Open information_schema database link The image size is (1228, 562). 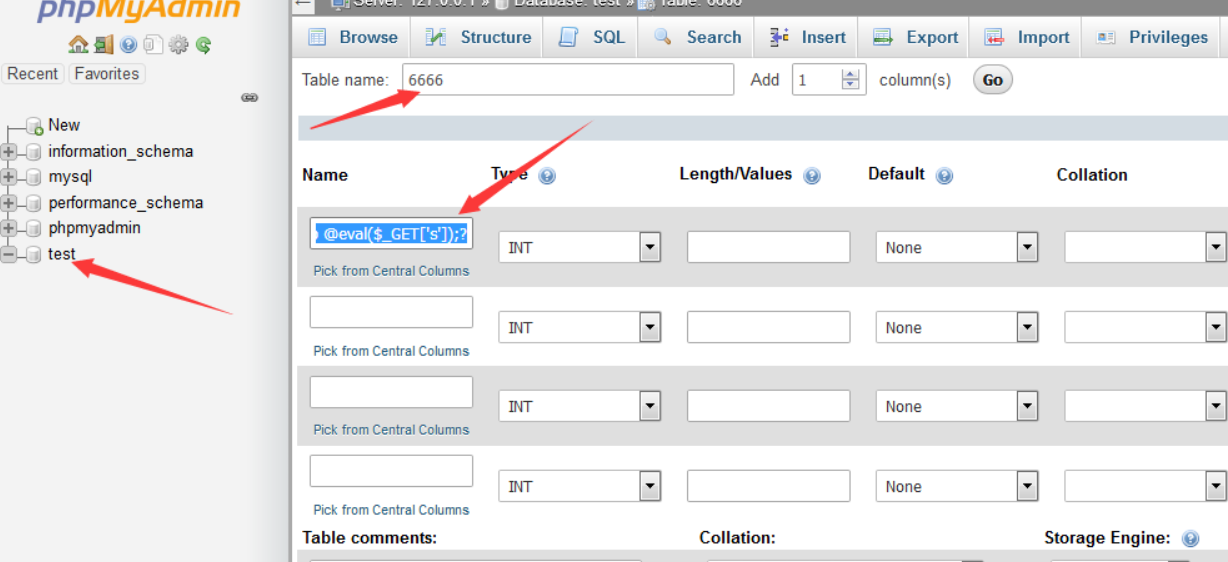121,151
